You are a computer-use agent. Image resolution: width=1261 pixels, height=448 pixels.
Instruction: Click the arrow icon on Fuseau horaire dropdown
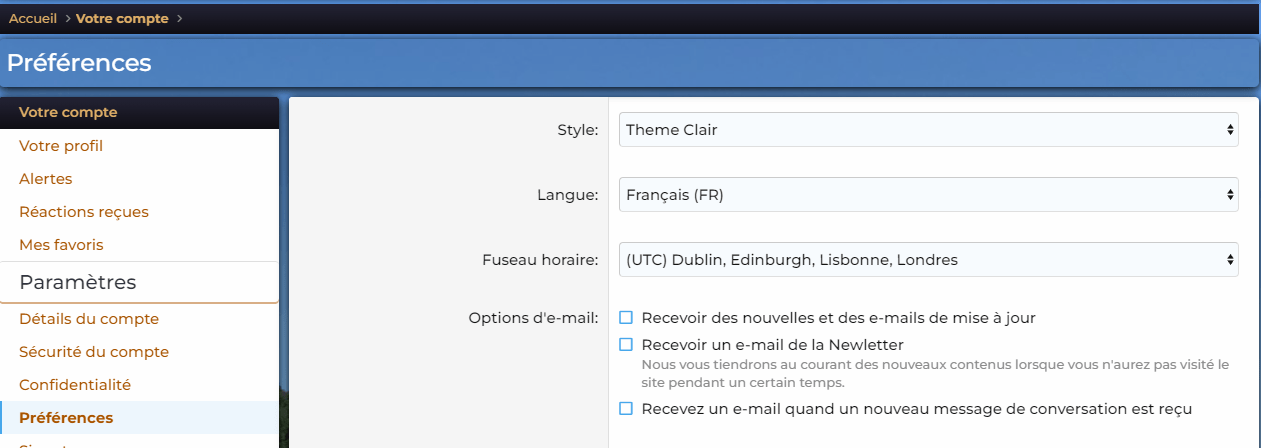pyautogui.click(x=1229, y=260)
